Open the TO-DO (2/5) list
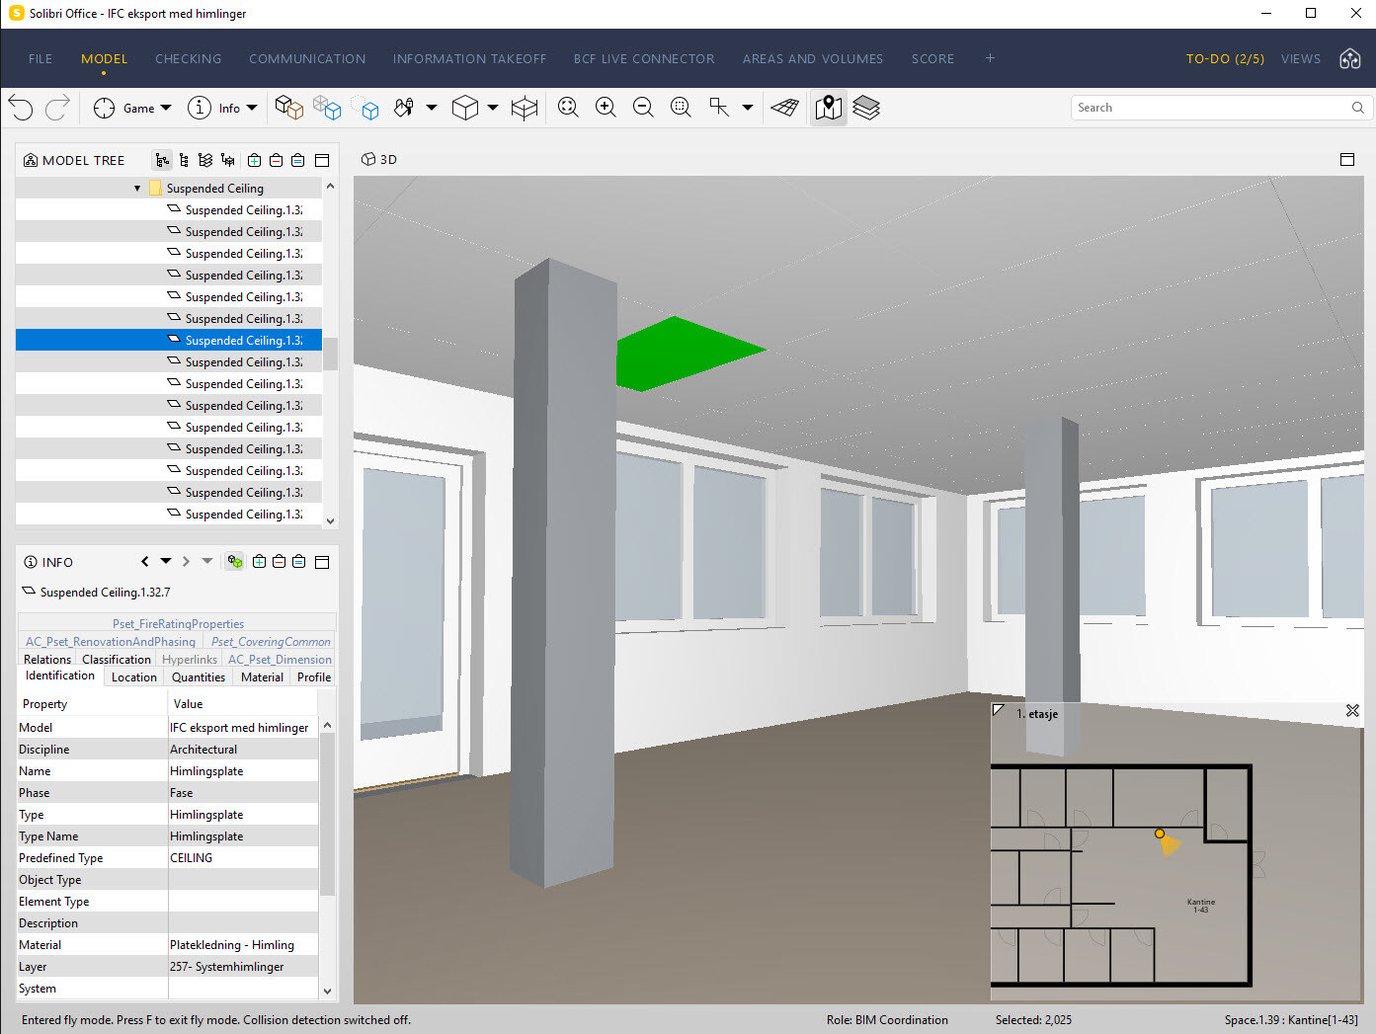This screenshot has height=1034, width=1376. coord(1225,59)
